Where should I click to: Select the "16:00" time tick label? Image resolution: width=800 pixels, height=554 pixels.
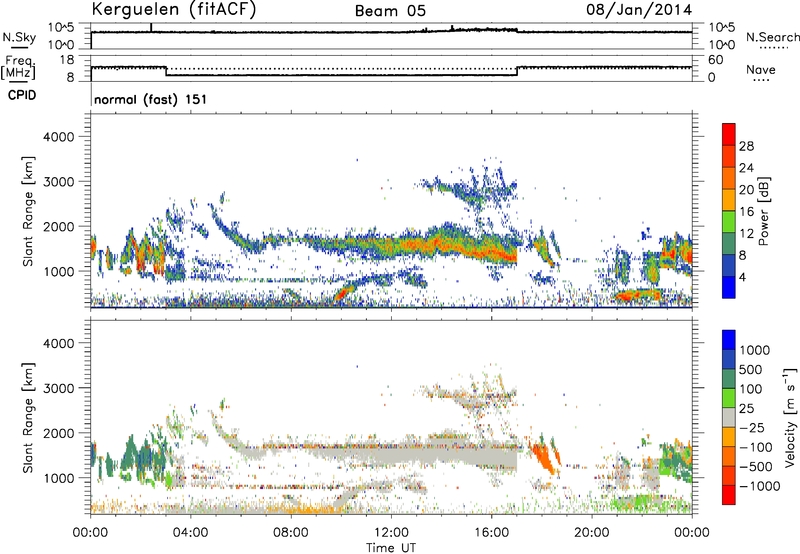[x=491, y=533]
